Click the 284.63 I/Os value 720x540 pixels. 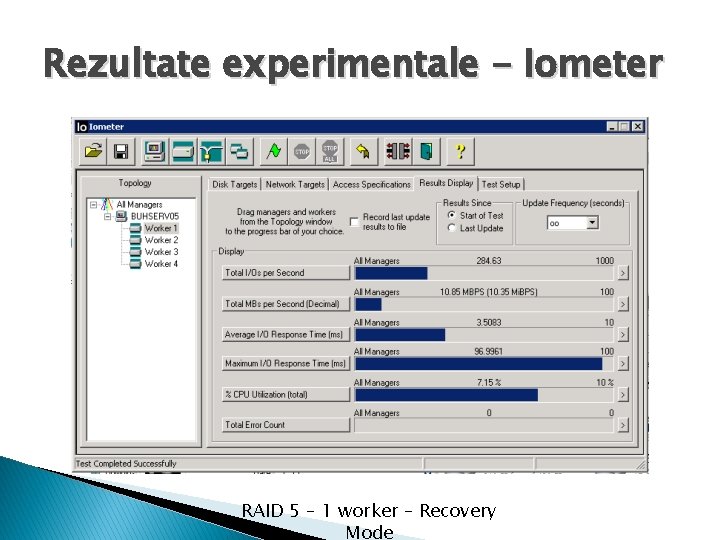tap(489, 261)
